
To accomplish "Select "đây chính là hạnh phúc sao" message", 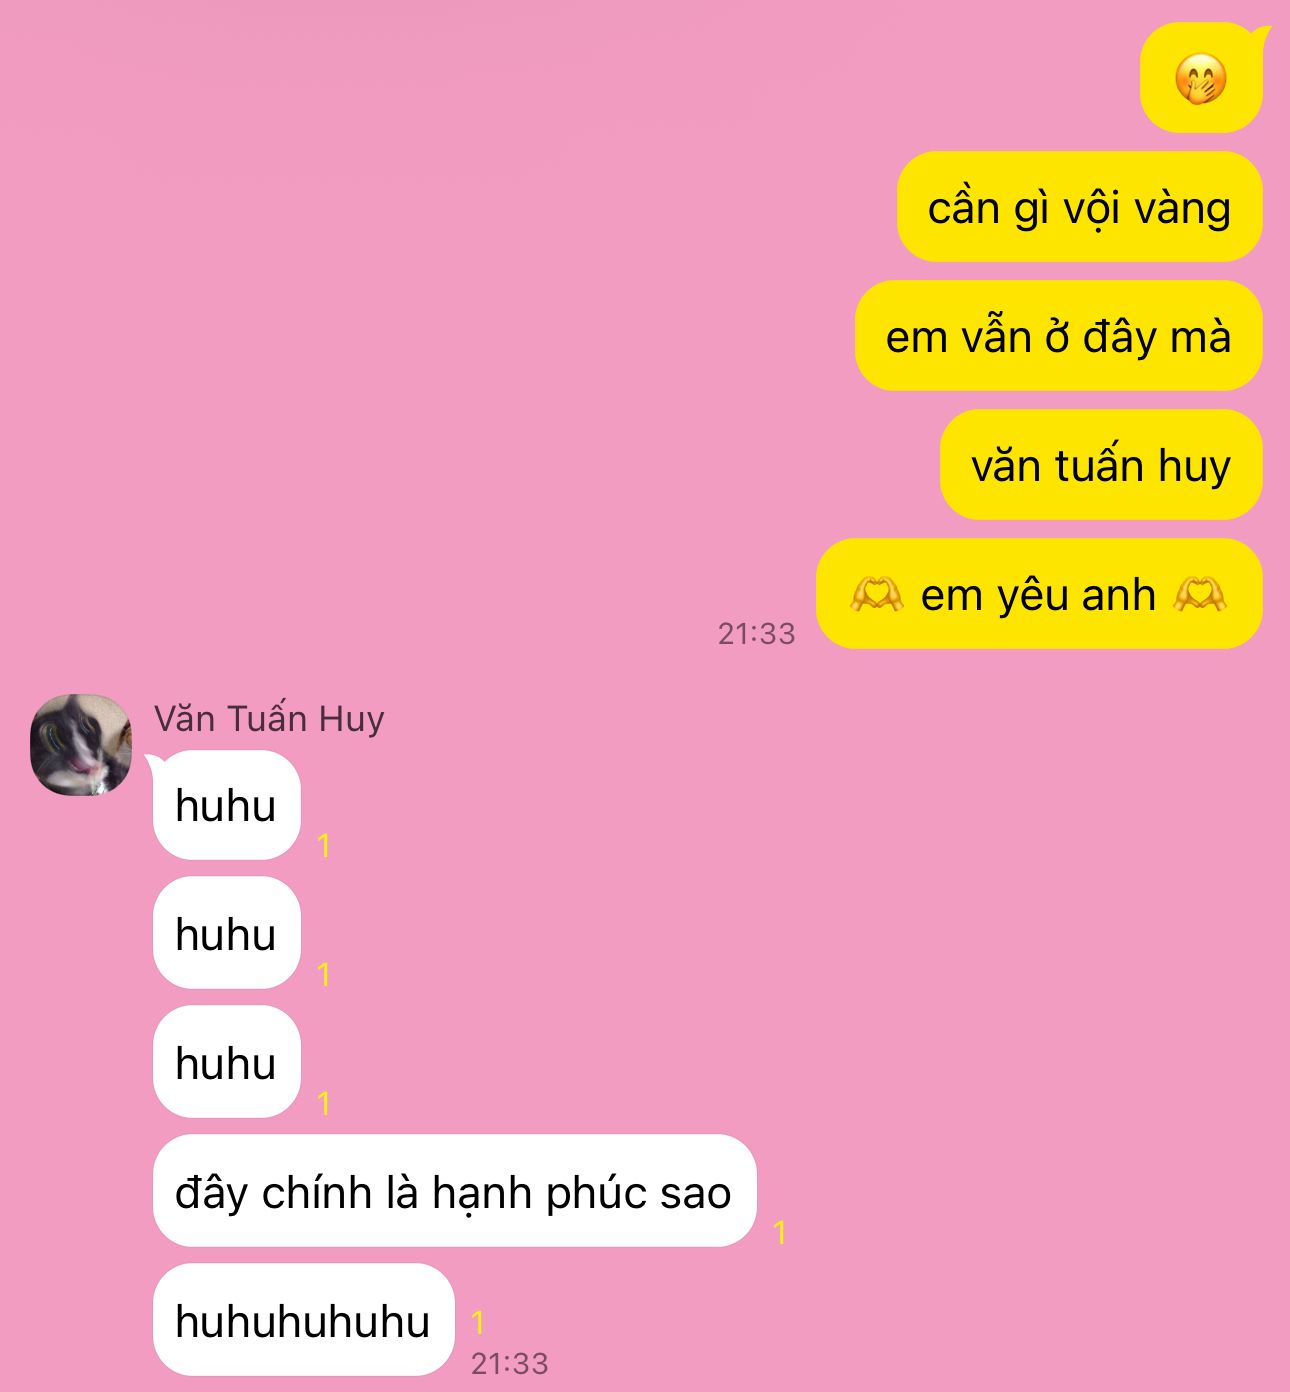I will click(x=455, y=1191).
